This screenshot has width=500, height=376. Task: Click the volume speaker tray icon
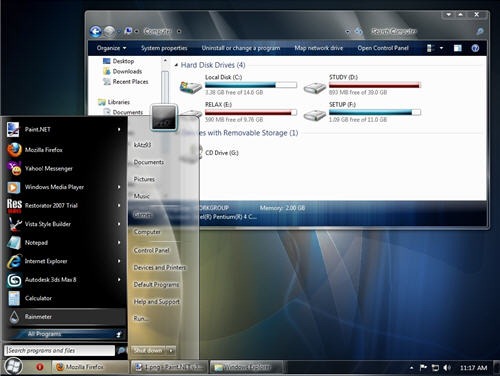point(447,368)
